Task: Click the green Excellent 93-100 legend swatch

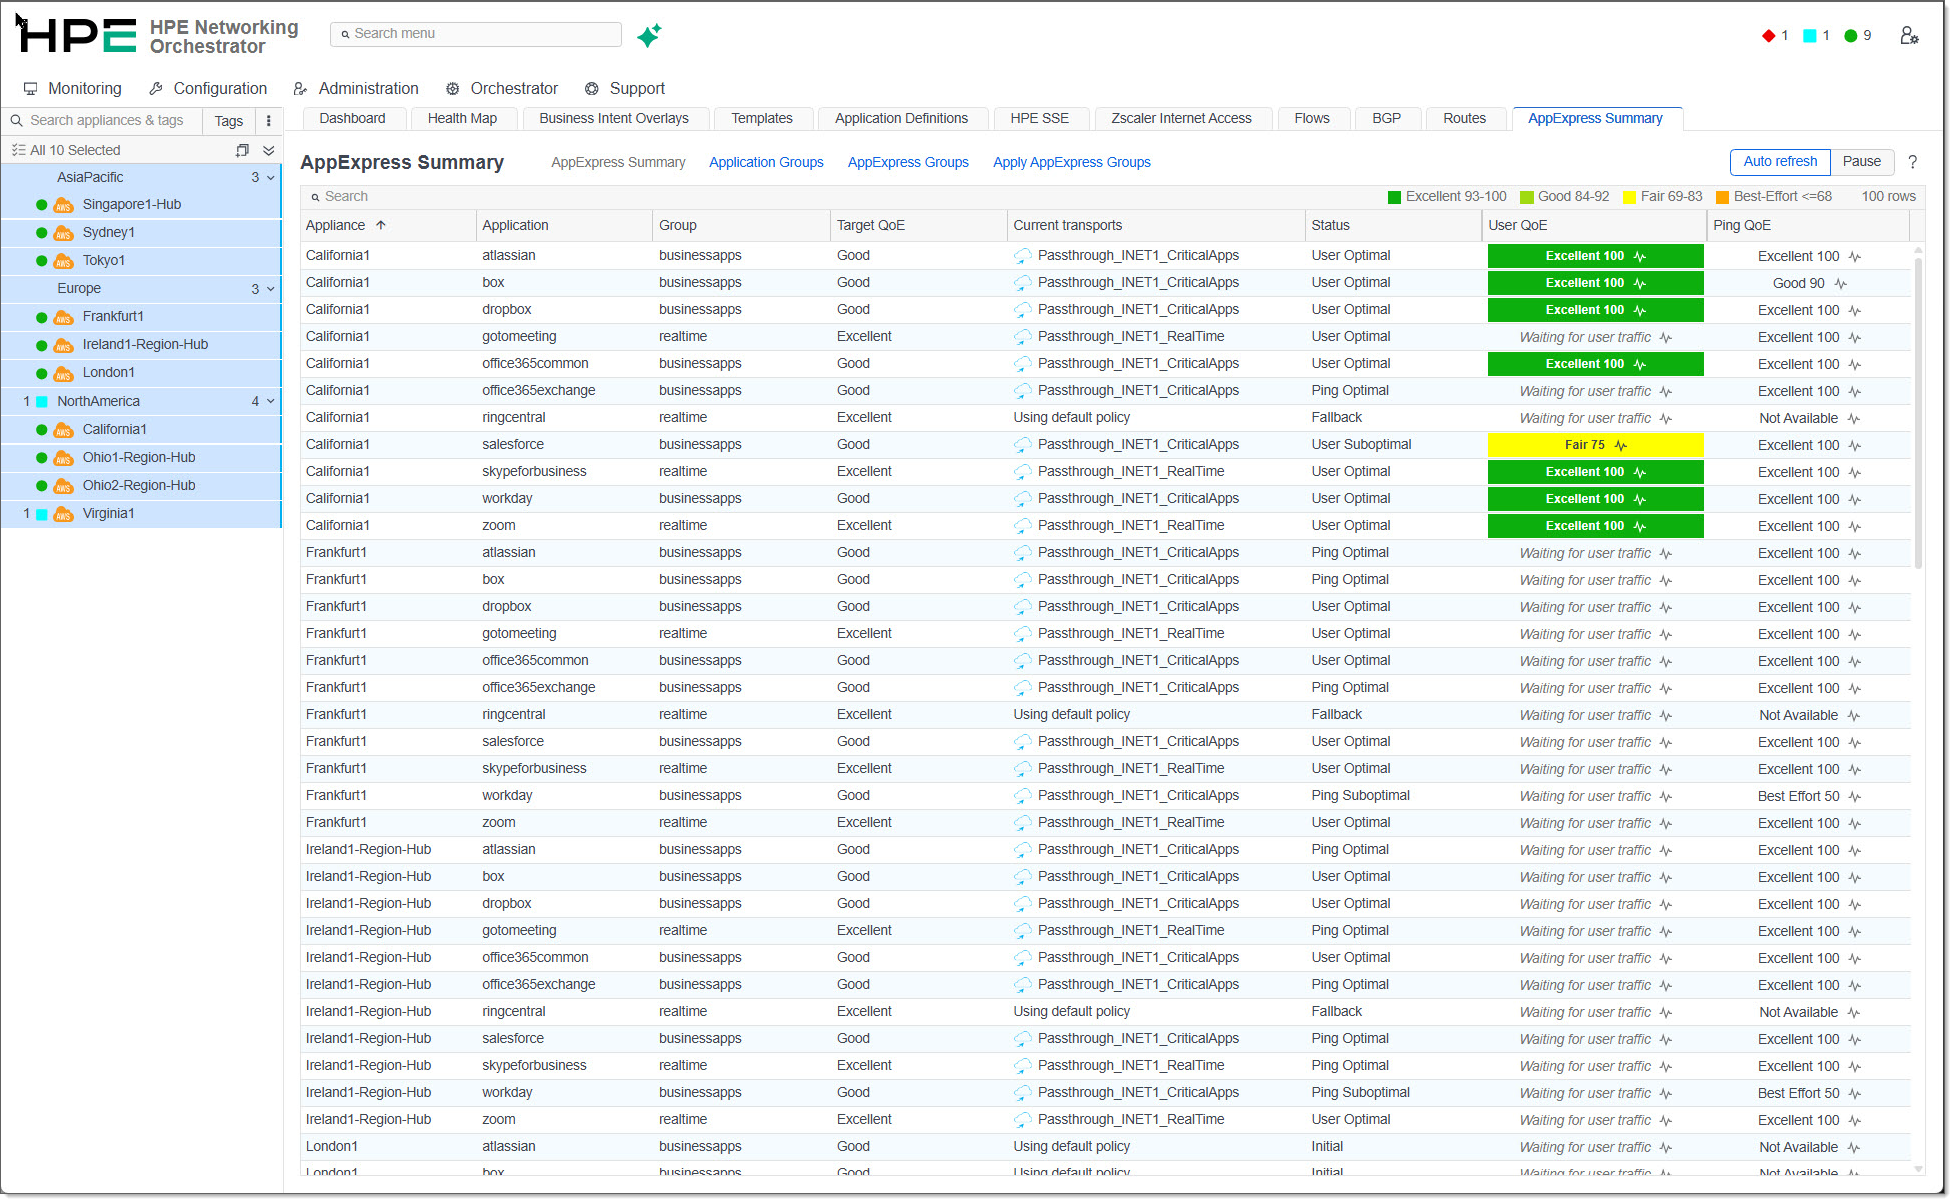Action: [x=1394, y=197]
